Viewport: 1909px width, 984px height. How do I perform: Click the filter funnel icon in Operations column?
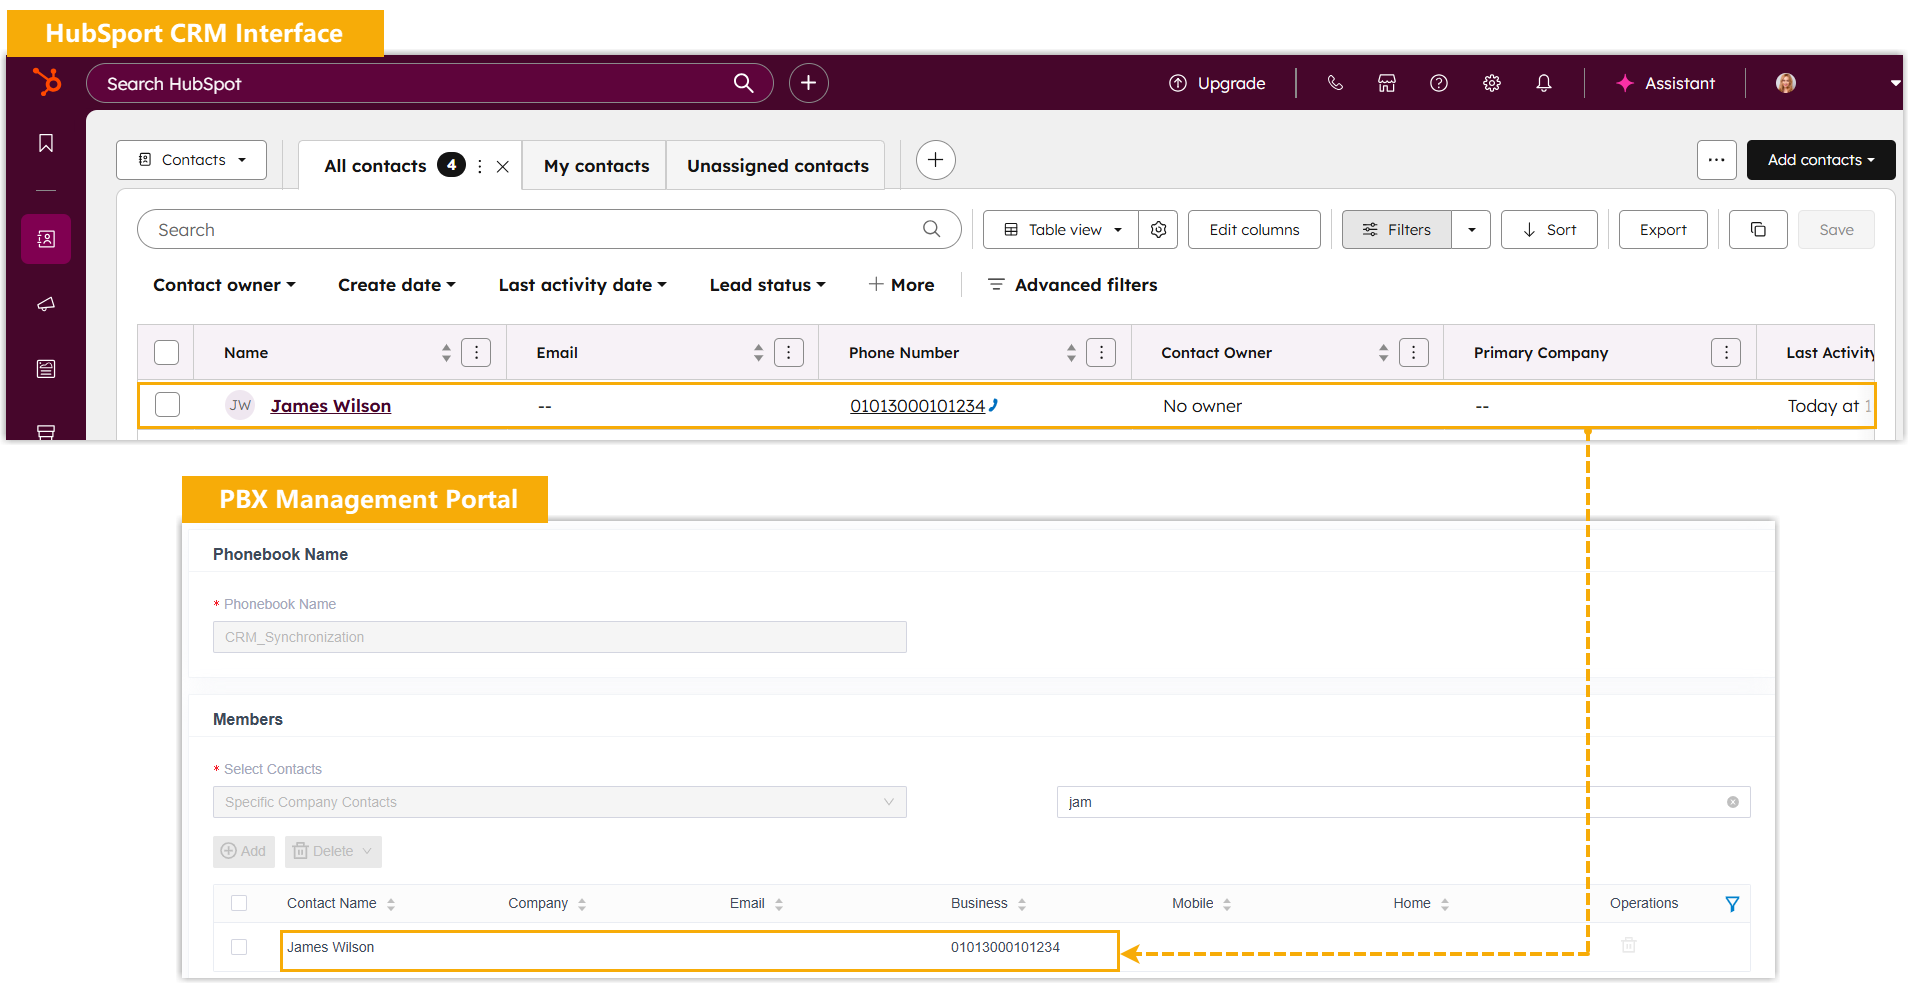(1732, 904)
